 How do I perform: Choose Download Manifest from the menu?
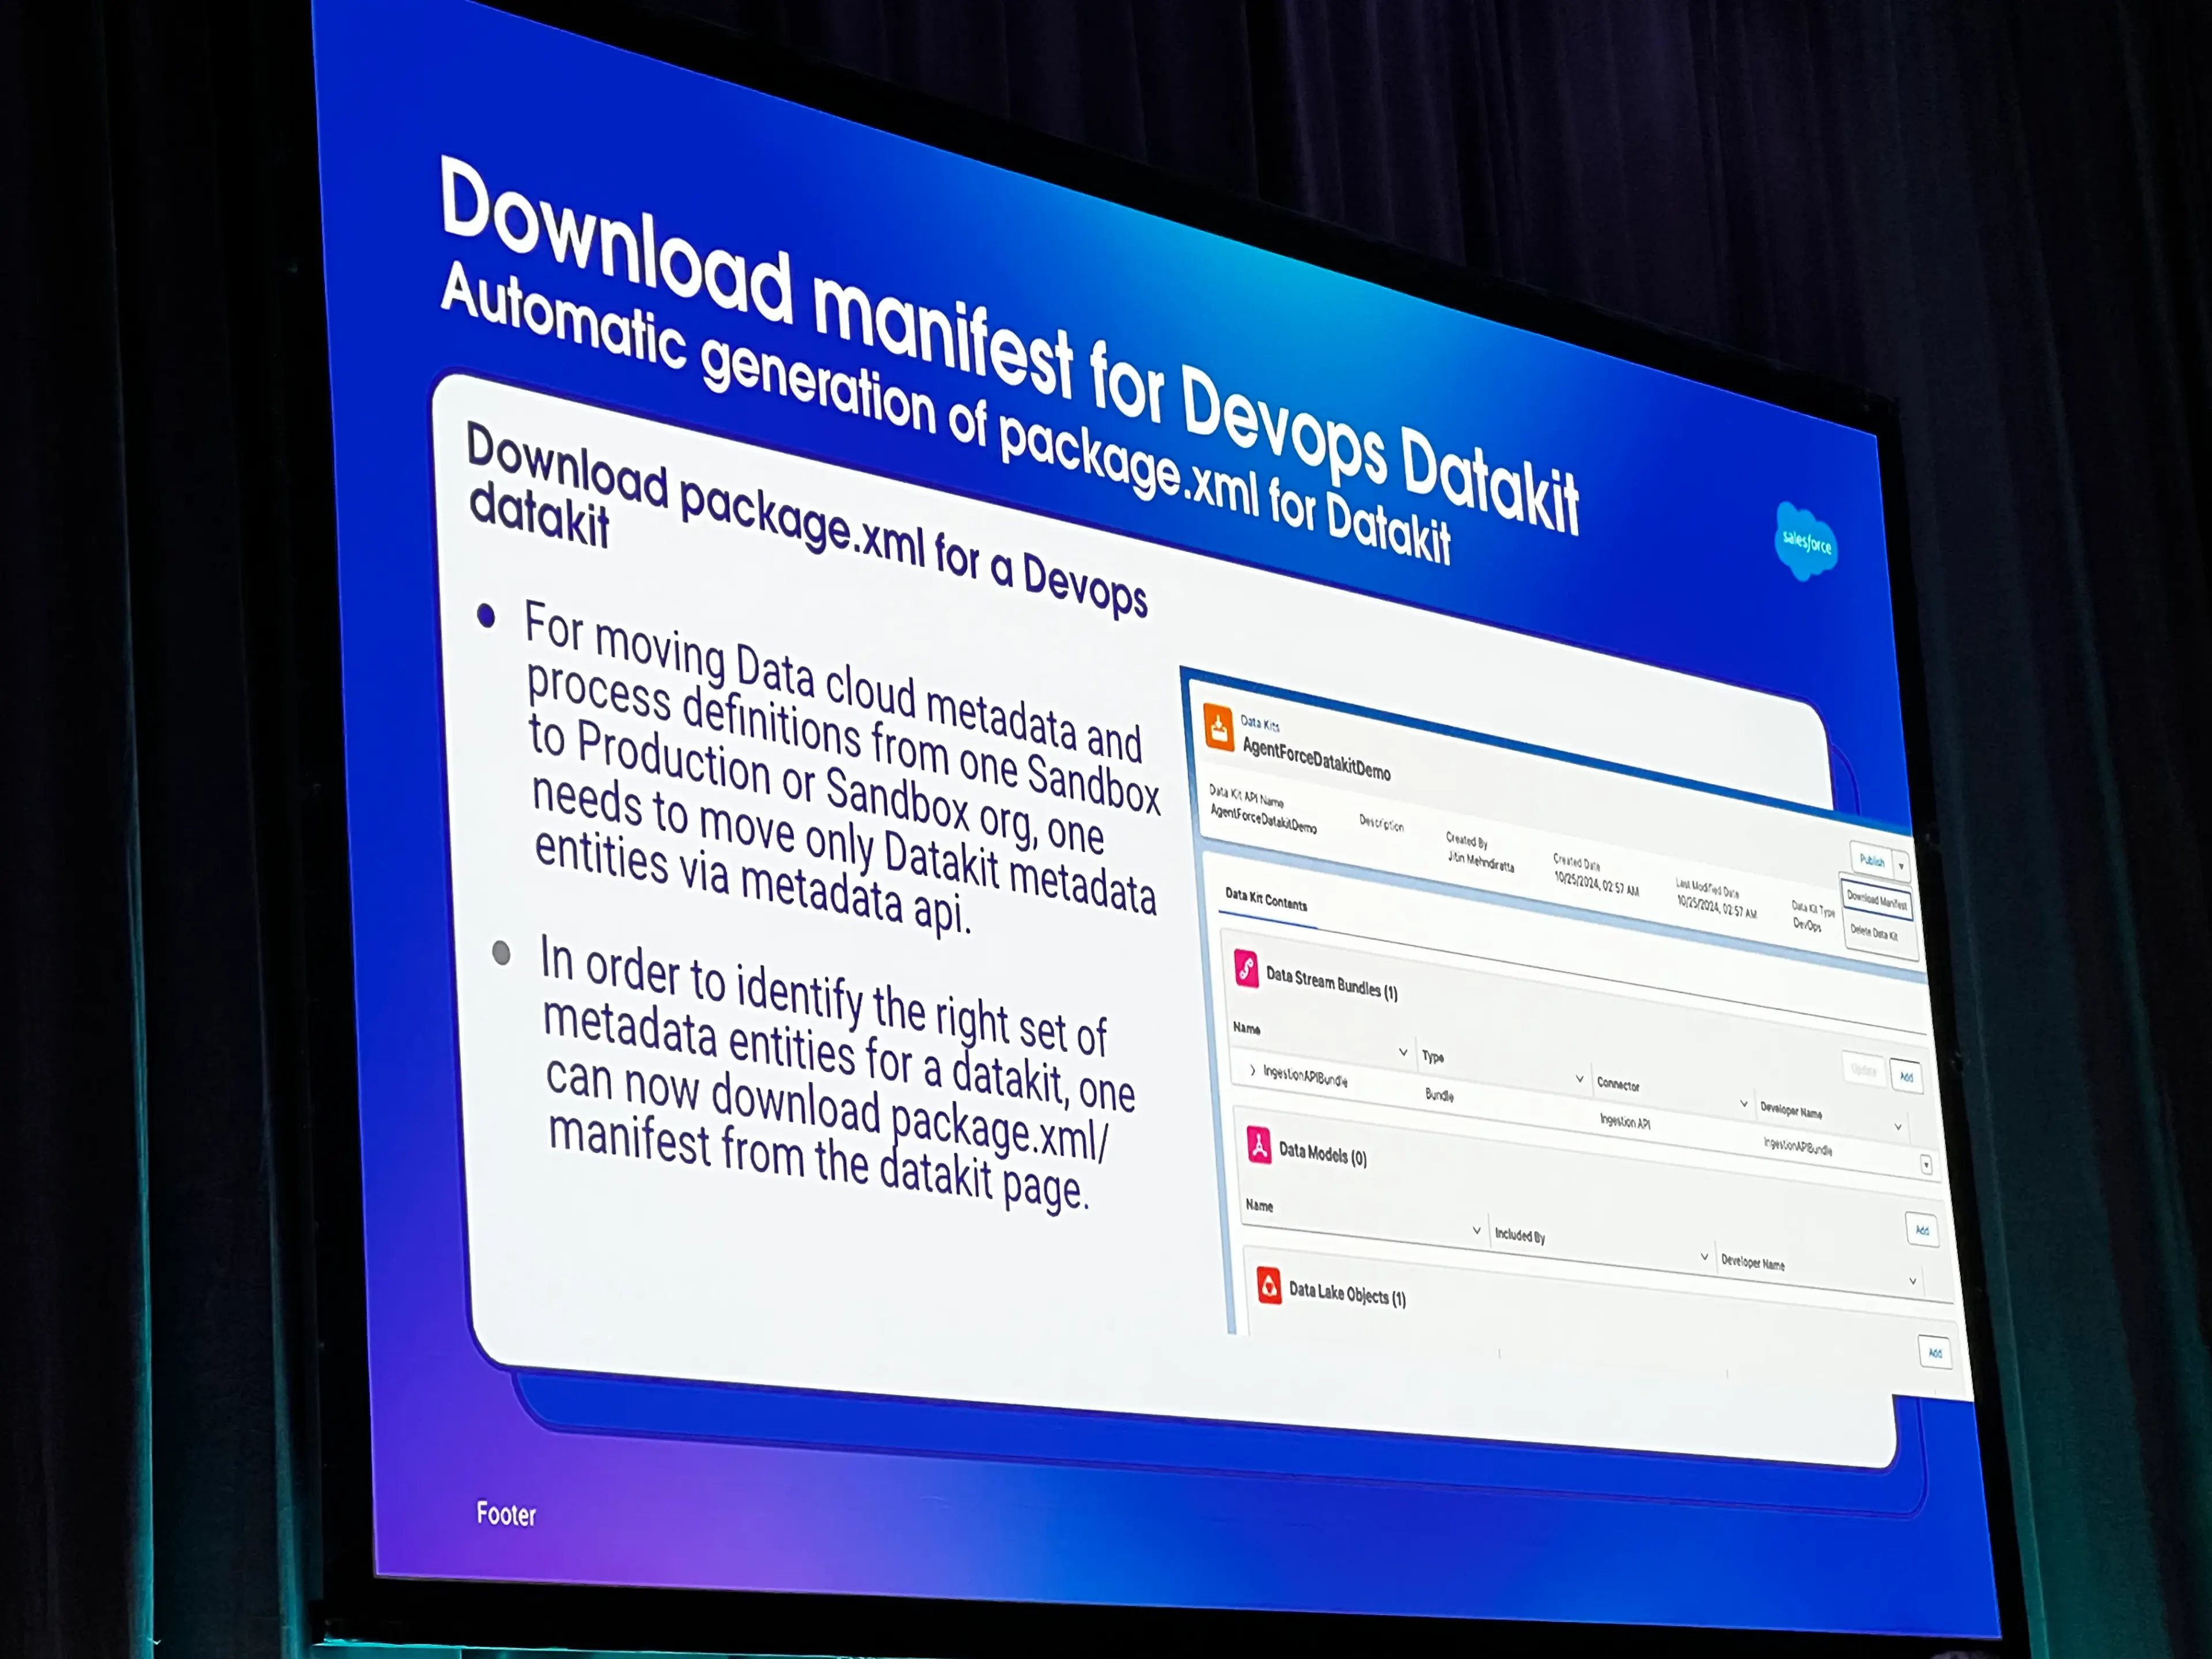point(1877,901)
